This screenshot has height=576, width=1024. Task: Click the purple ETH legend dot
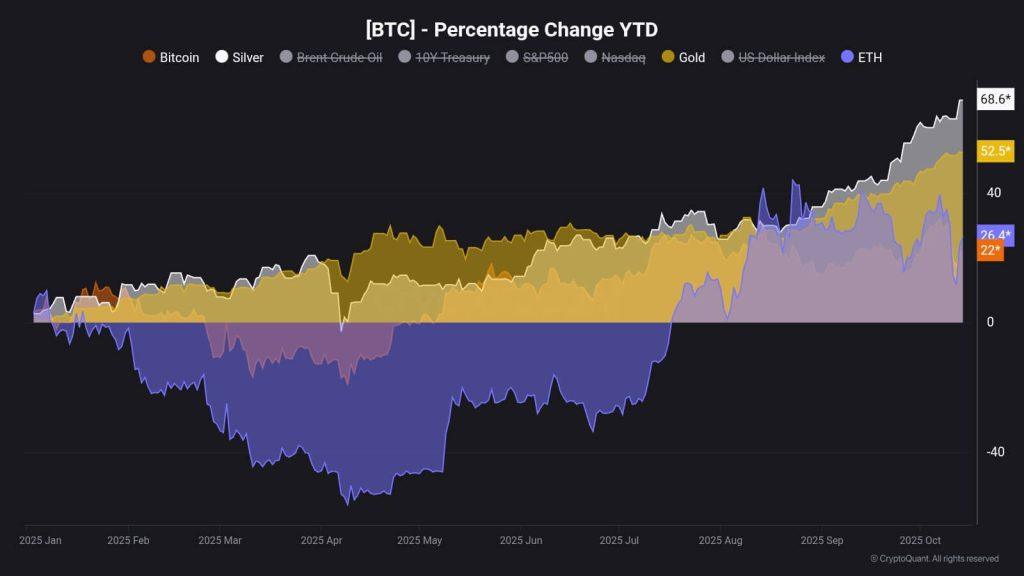(848, 57)
